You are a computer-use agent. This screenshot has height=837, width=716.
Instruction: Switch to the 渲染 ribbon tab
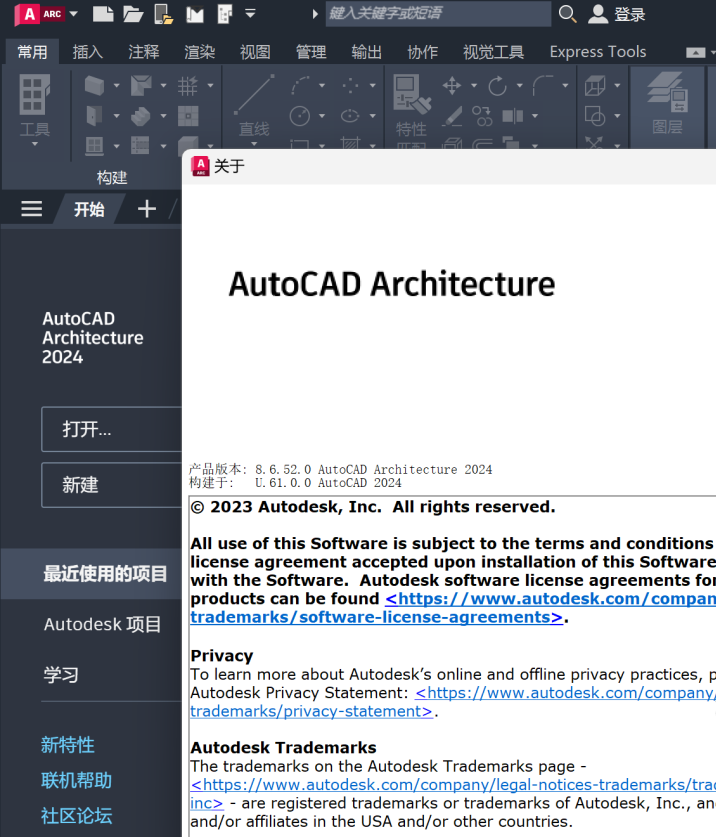point(200,52)
